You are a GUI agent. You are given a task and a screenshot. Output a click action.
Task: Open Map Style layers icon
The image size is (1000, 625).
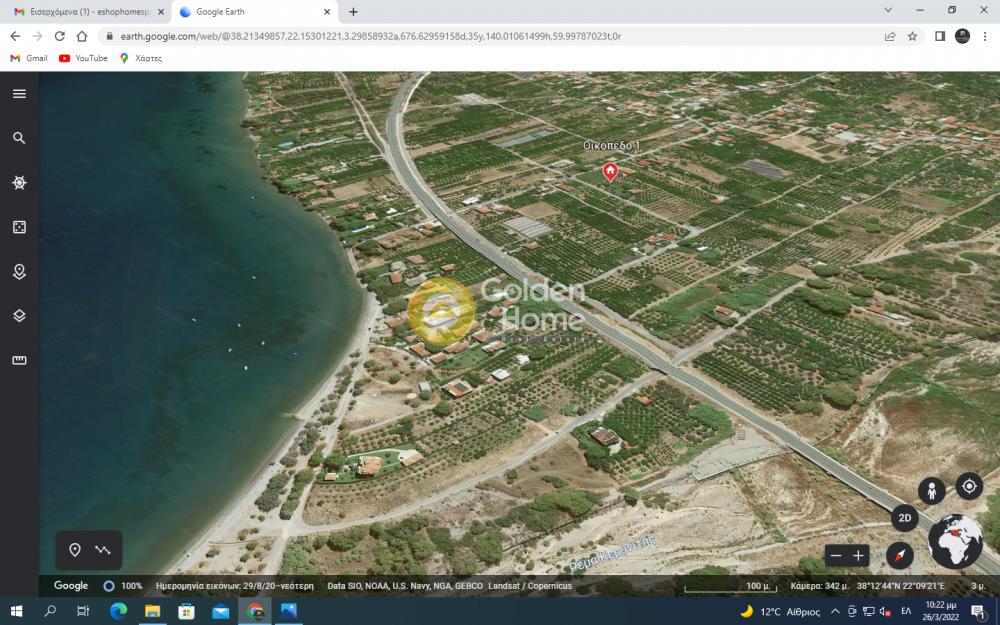[19, 316]
